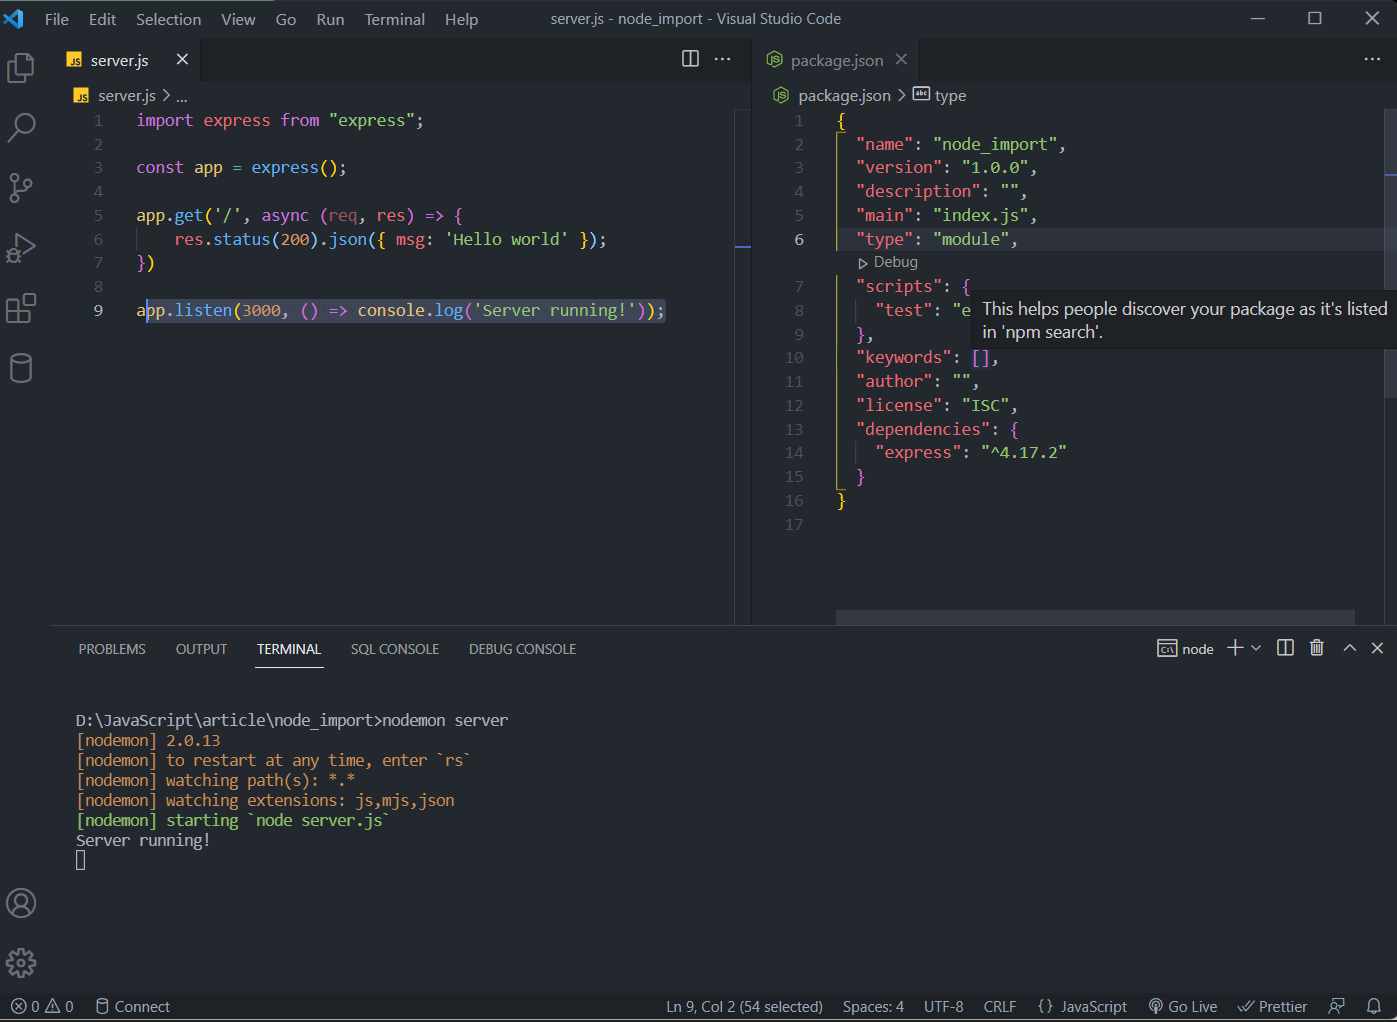1397x1022 pixels.
Task: Open the Manage settings gear
Action: pos(21,962)
